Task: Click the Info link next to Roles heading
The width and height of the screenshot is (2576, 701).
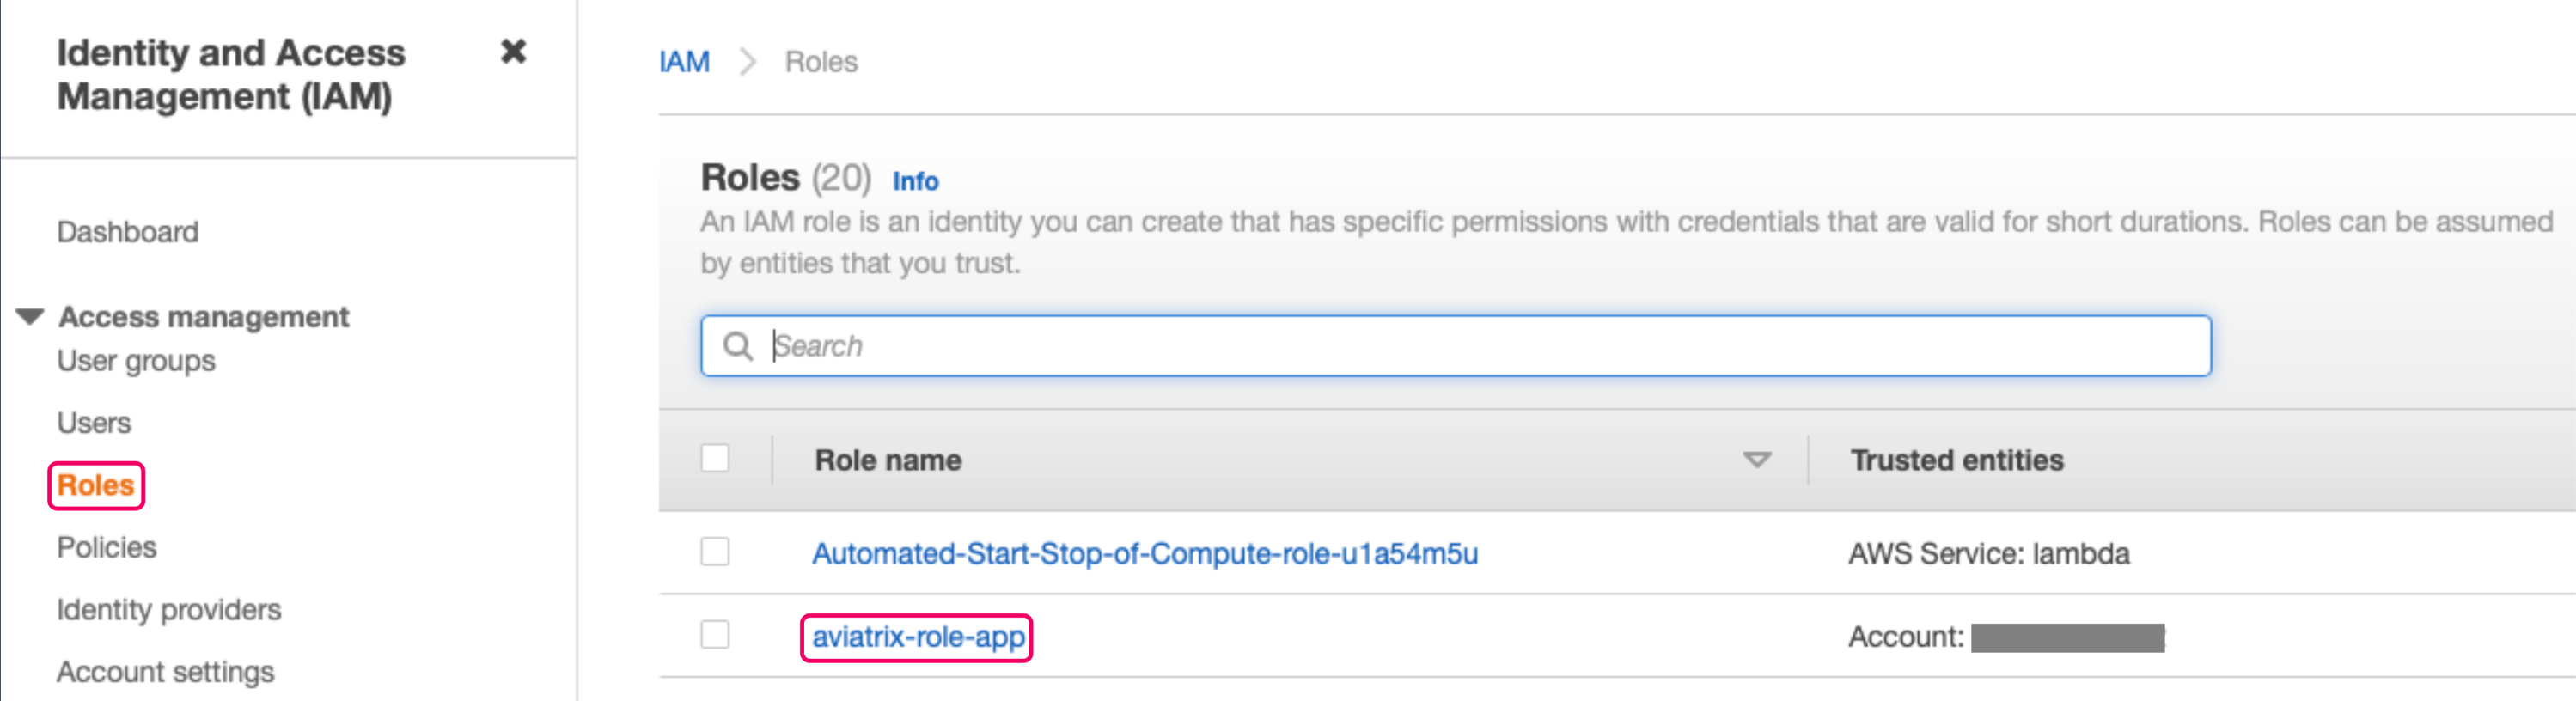Action: click(x=916, y=181)
